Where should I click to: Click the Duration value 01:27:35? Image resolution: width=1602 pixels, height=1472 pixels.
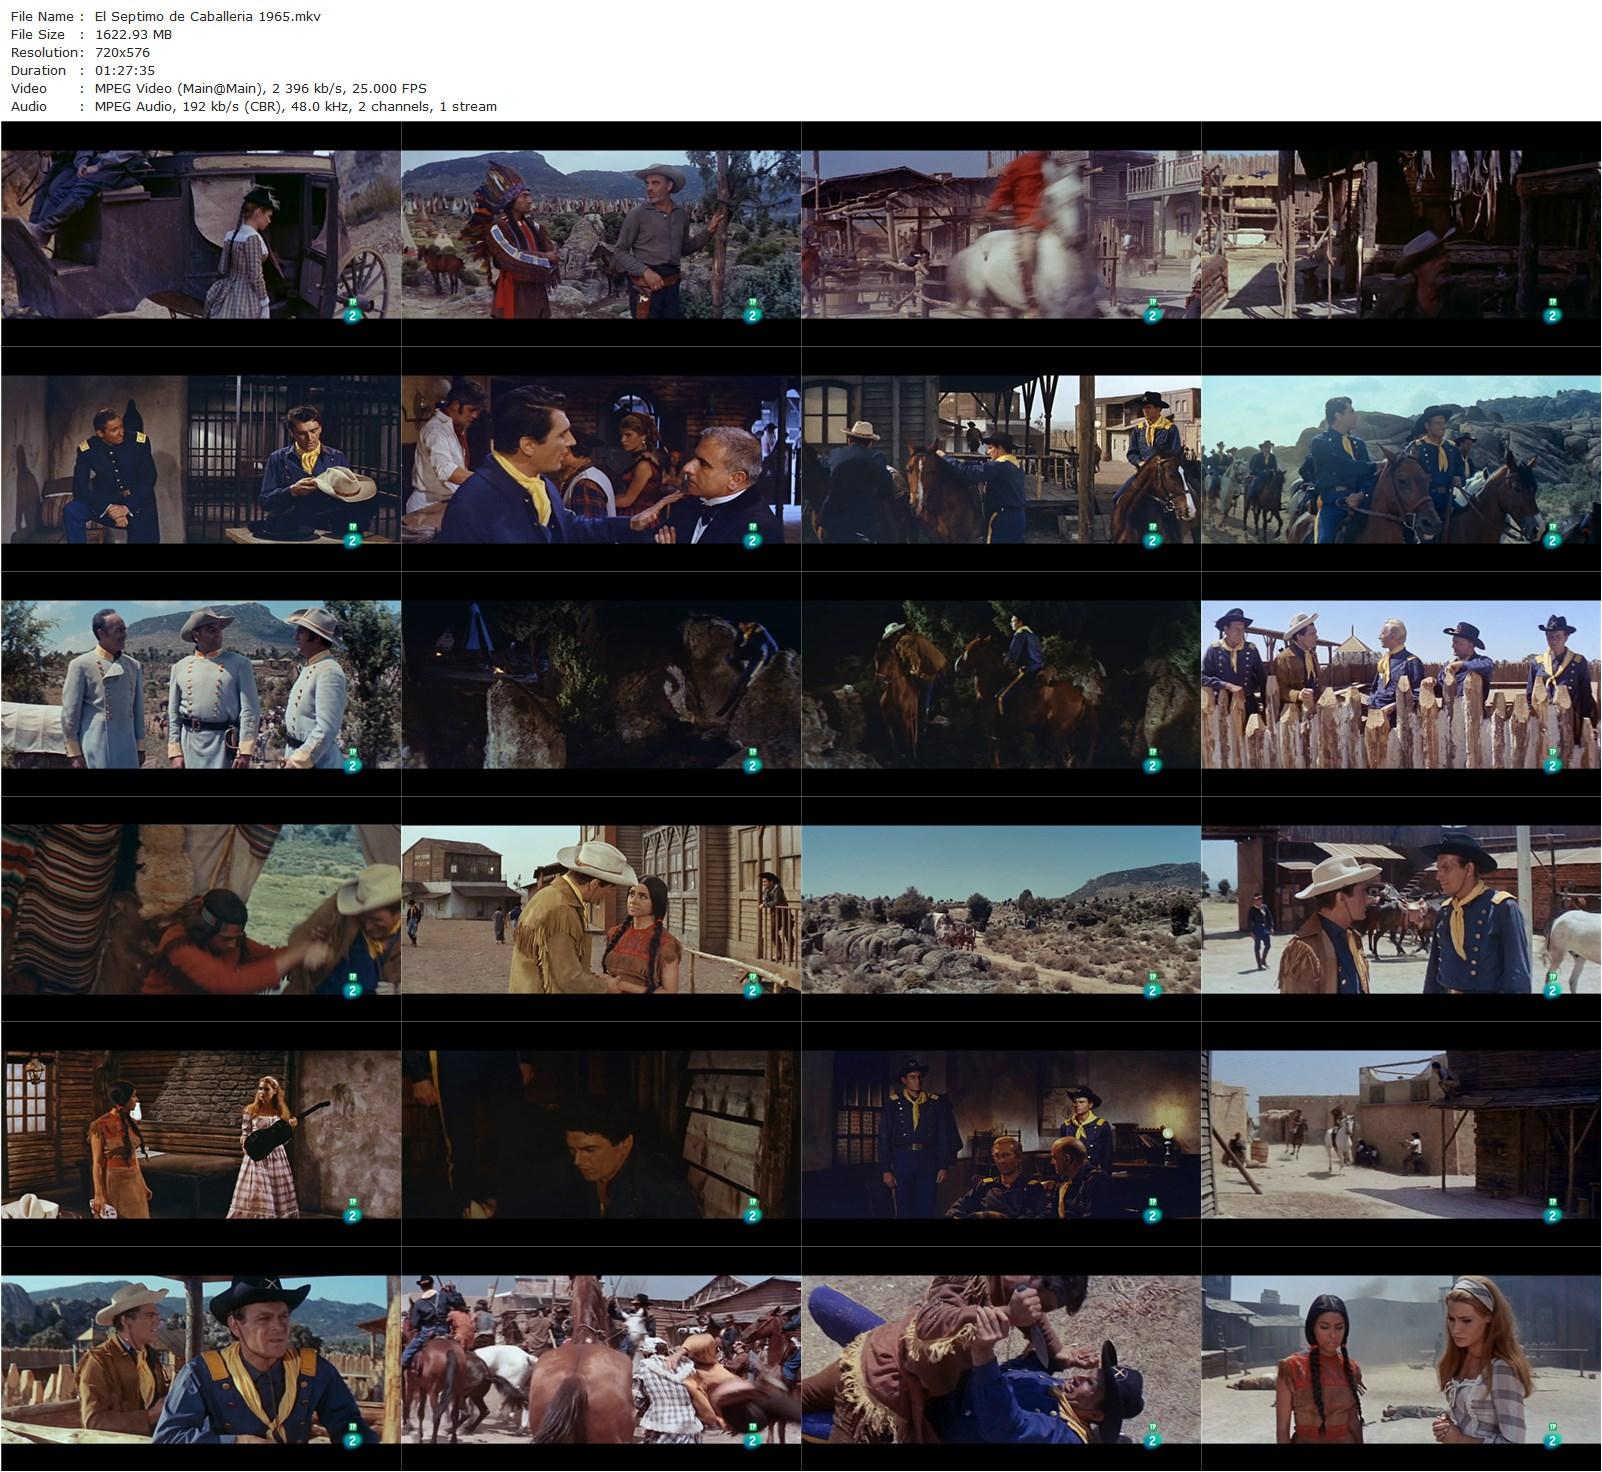click(125, 70)
